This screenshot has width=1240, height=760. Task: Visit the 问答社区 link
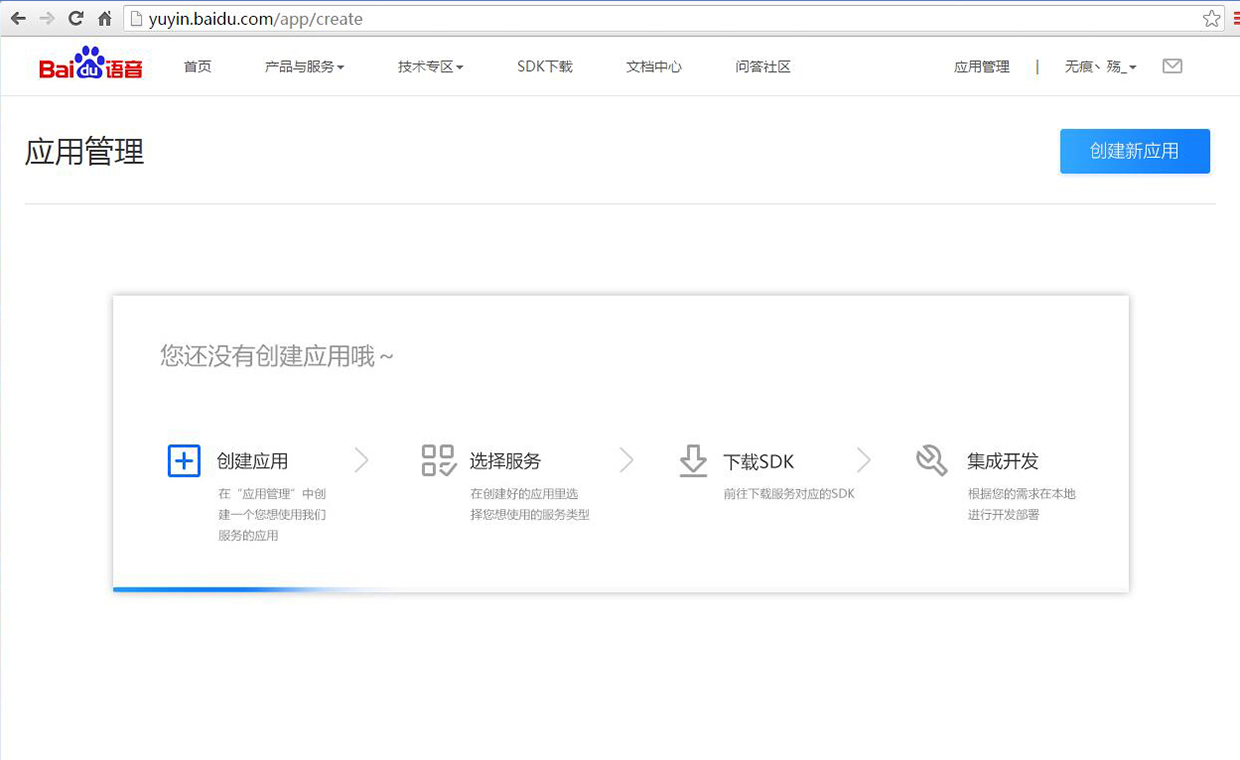(763, 67)
